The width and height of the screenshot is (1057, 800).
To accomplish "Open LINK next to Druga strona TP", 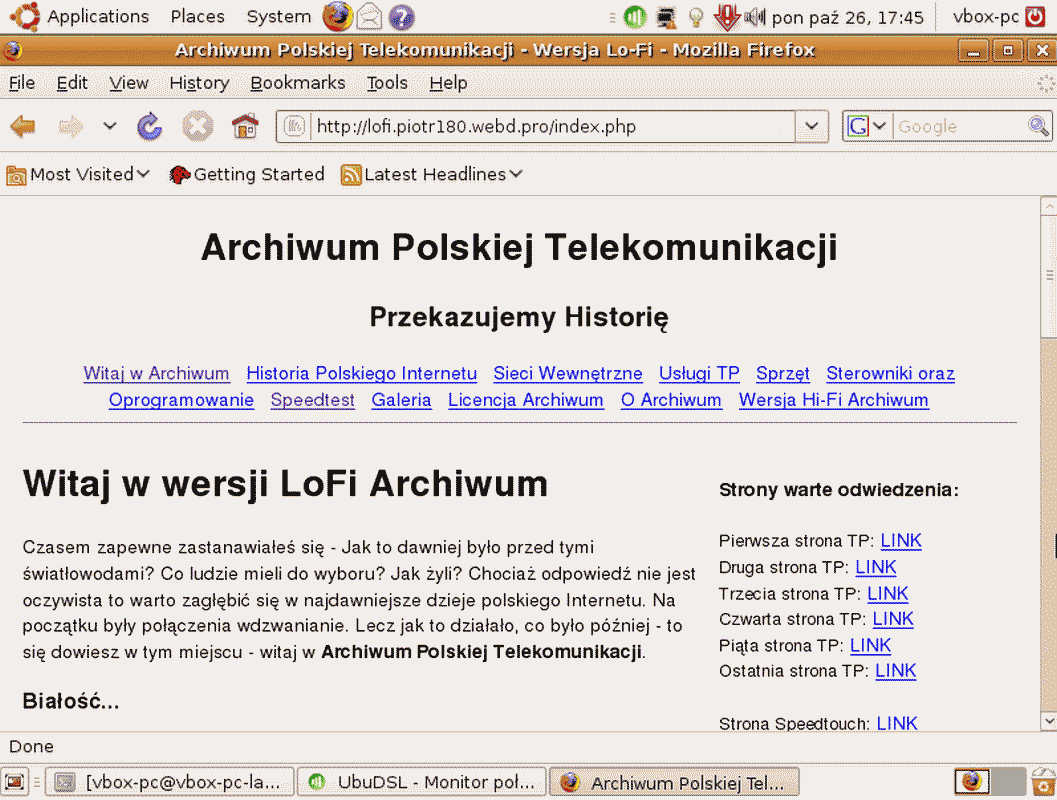I will 876,567.
